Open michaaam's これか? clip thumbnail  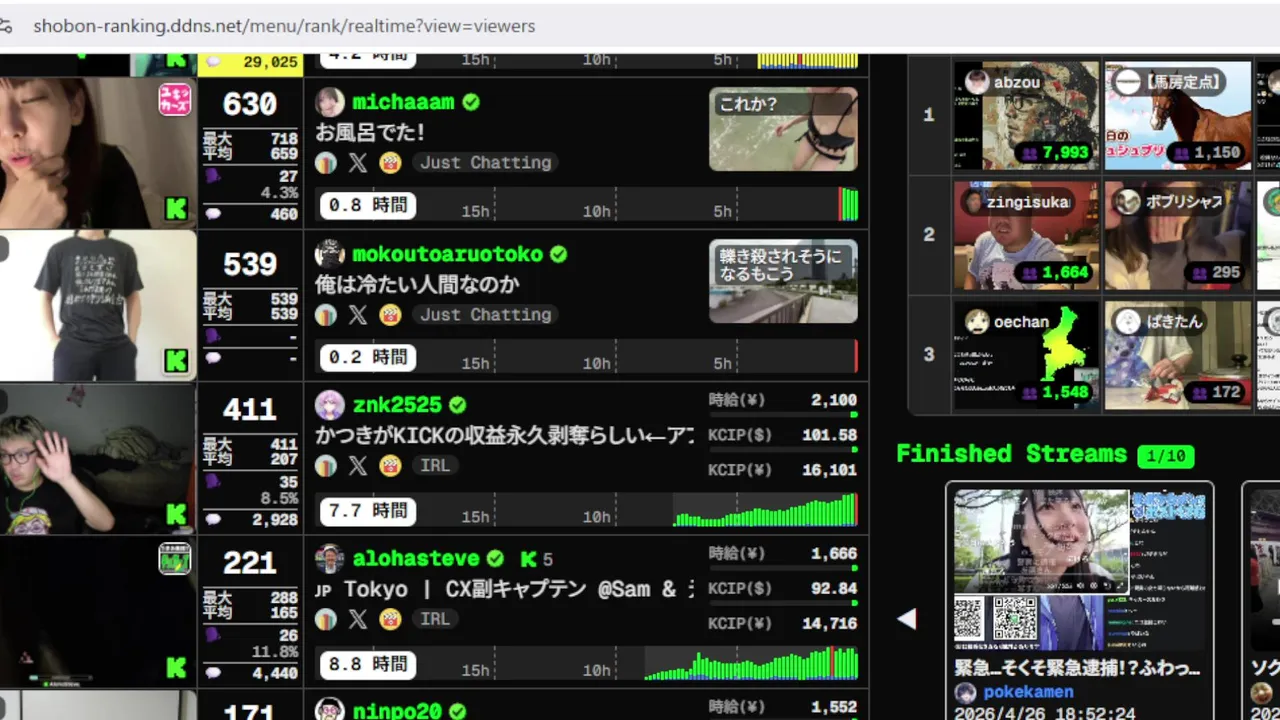pyautogui.click(x=783, y=129)
